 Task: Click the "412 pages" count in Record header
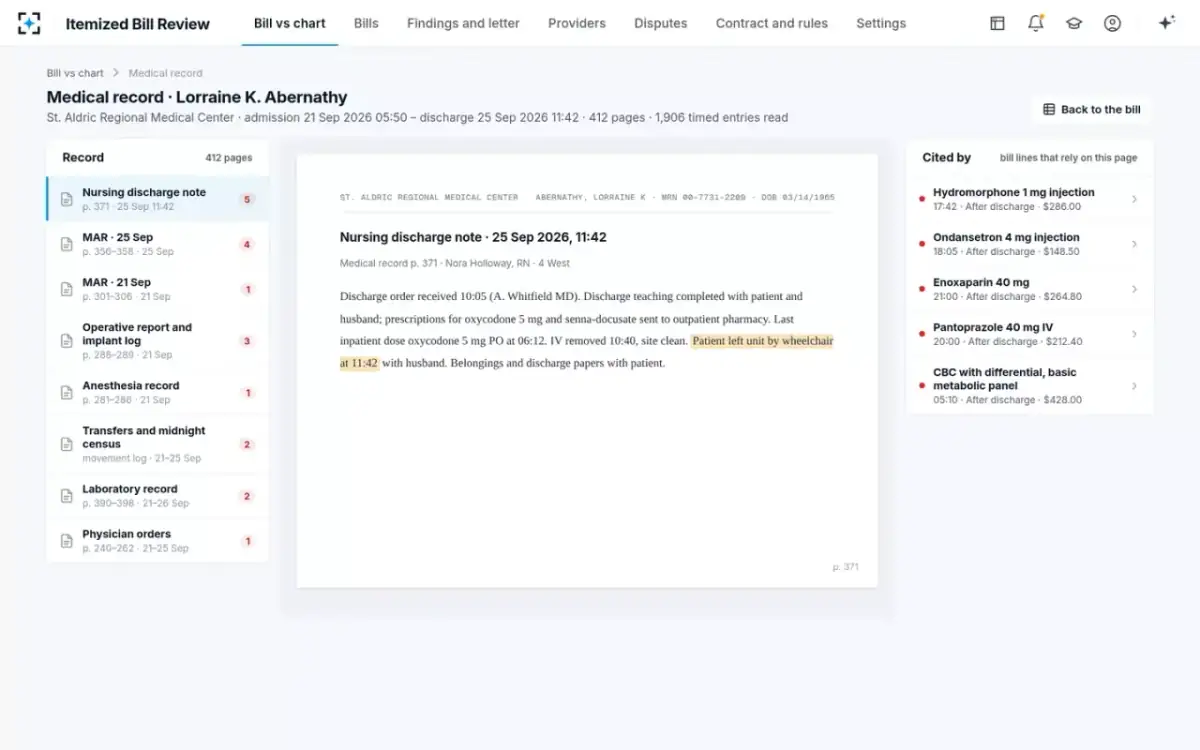tap(229, 158)
